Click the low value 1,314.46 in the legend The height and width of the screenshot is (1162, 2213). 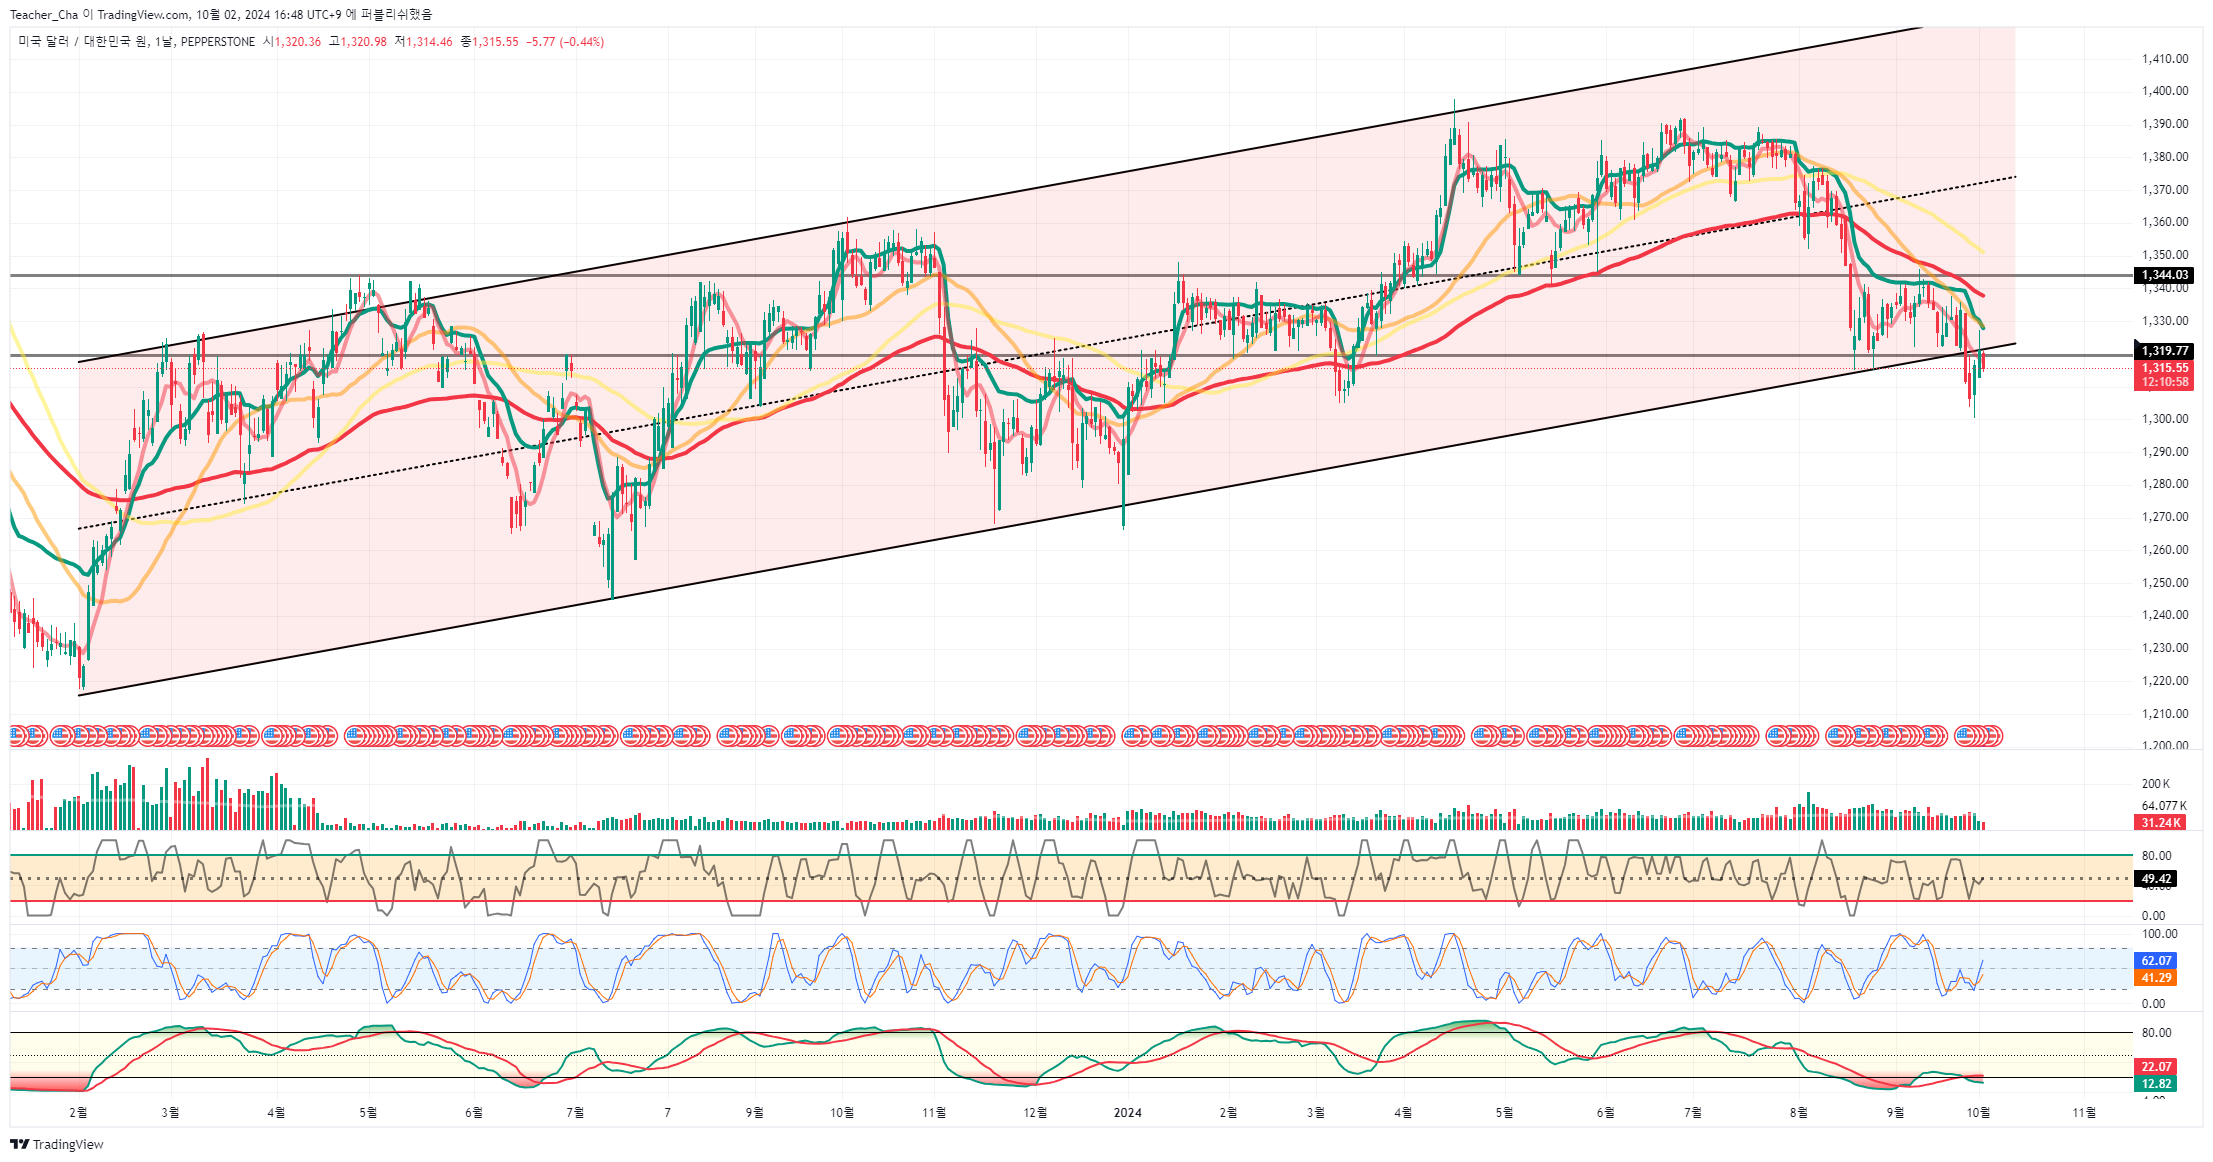tap(428, 42)
